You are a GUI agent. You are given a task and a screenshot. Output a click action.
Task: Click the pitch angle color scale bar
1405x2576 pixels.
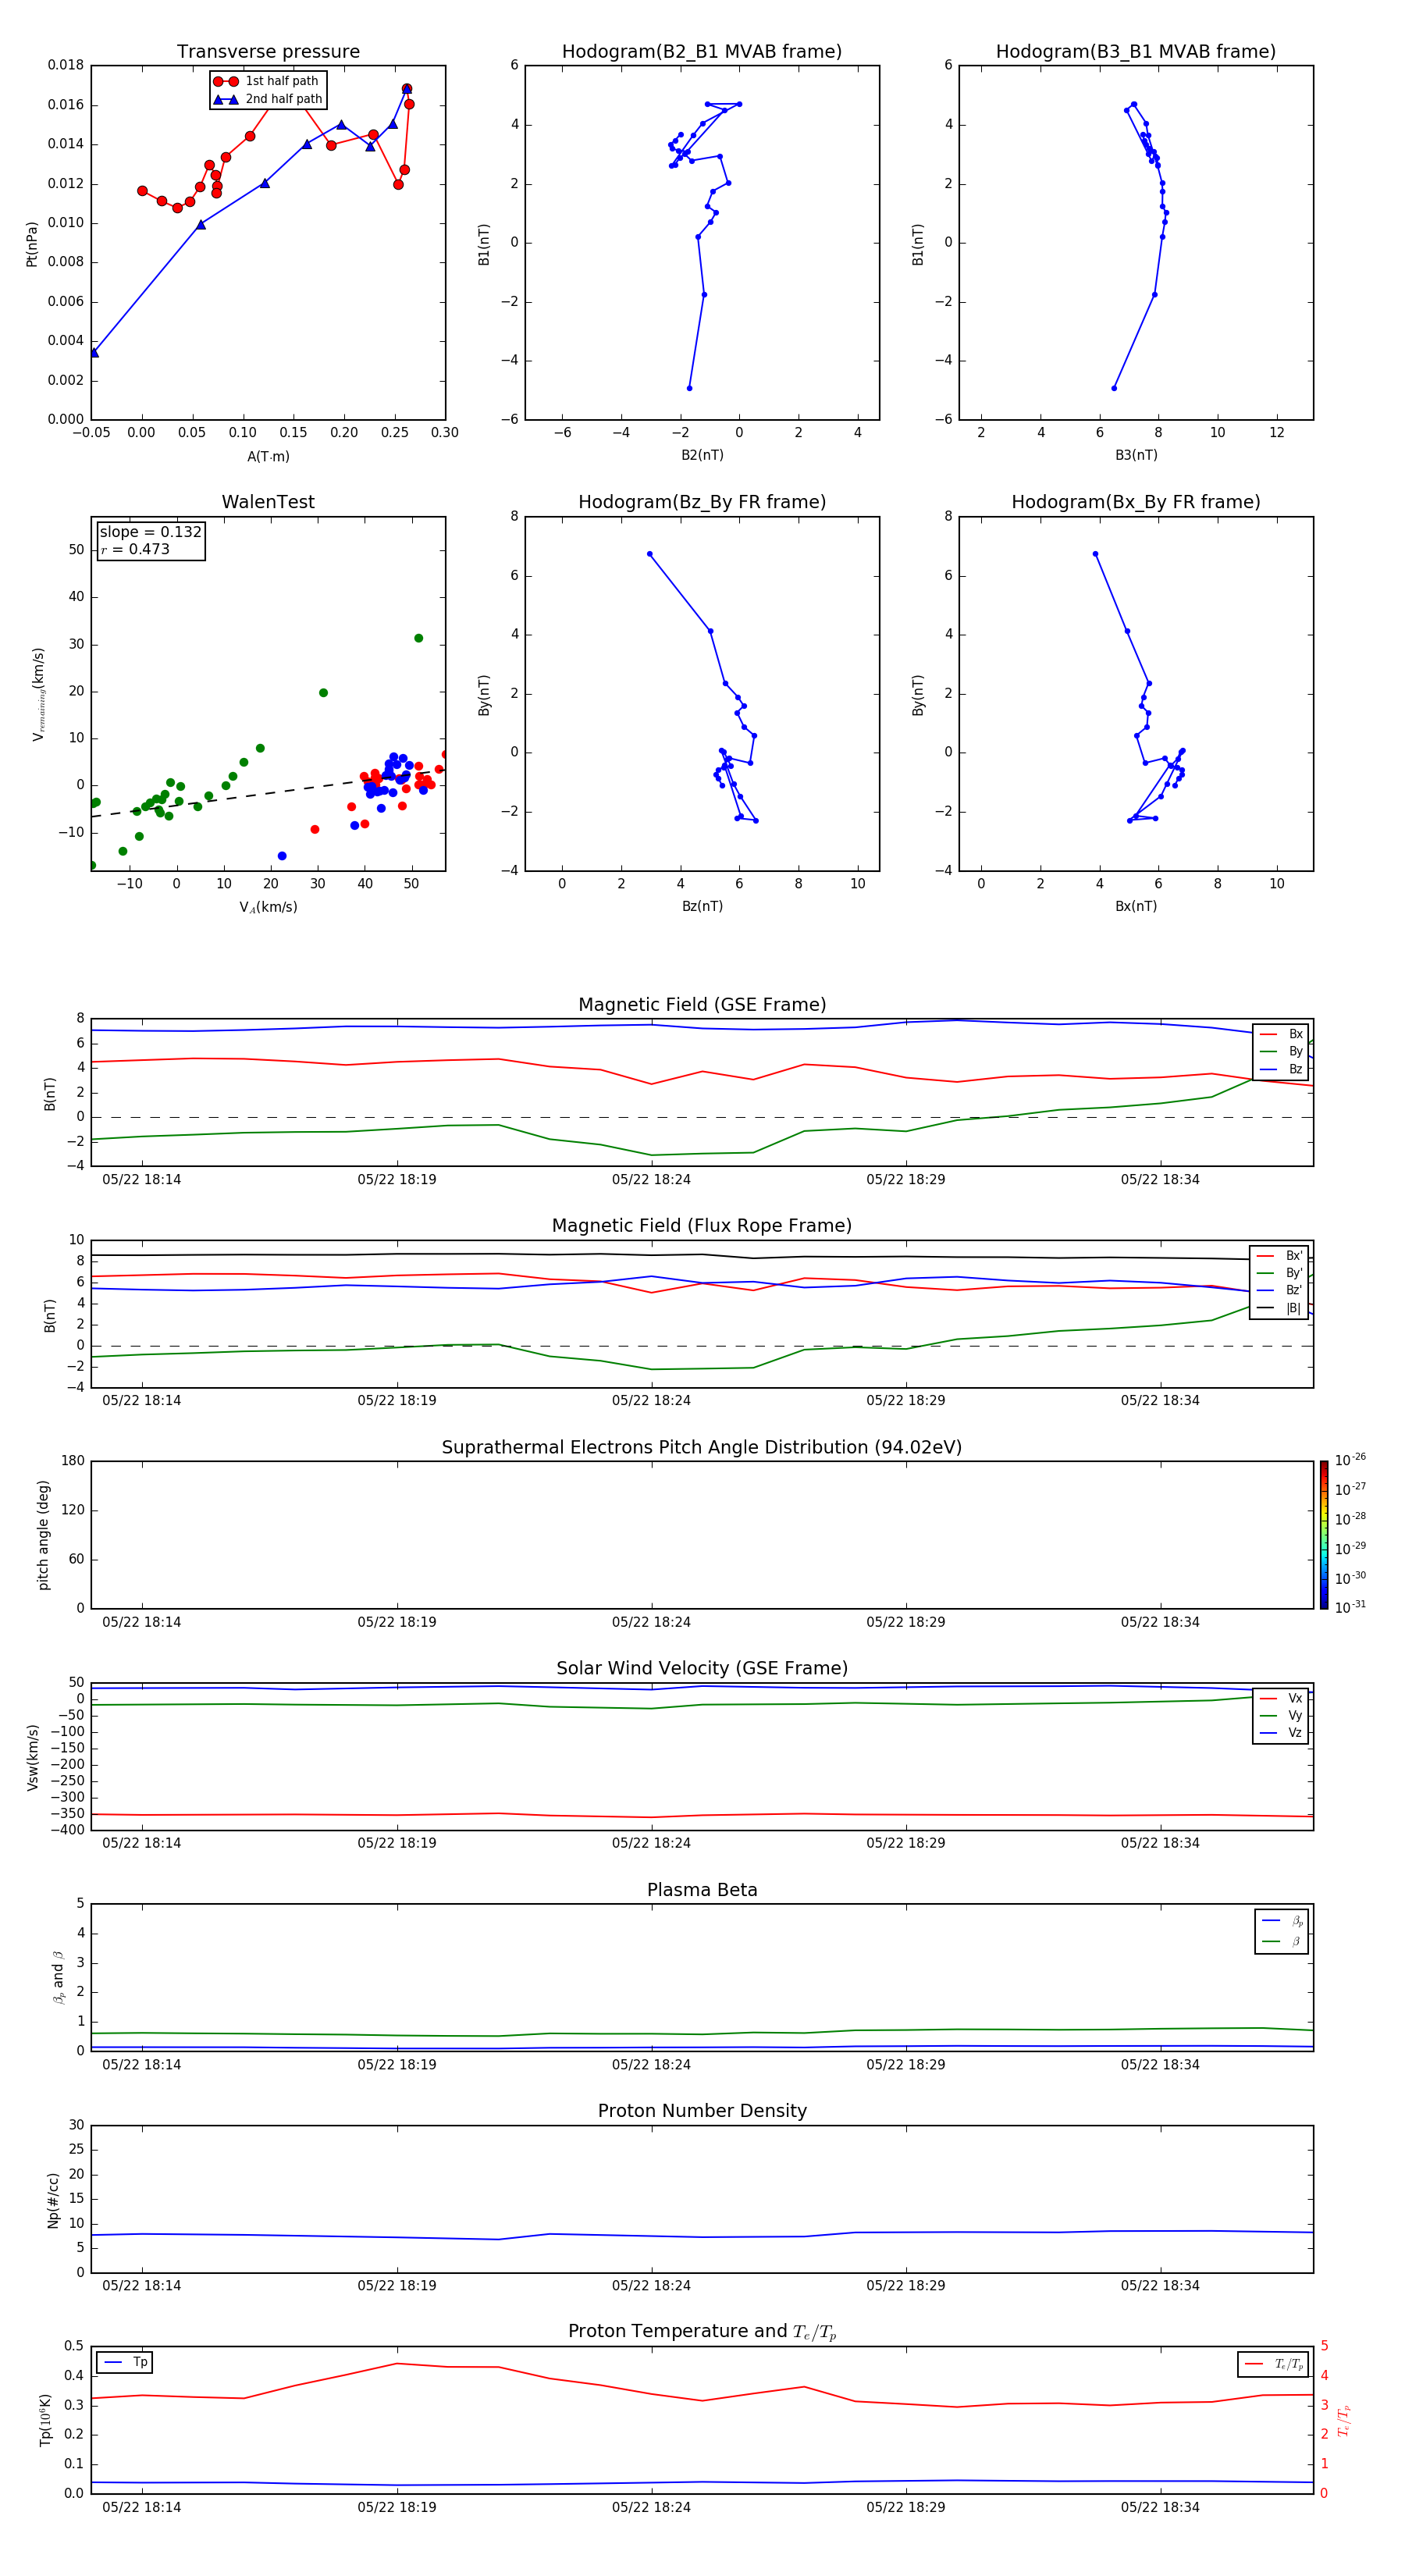(x=1324, y=1535)
